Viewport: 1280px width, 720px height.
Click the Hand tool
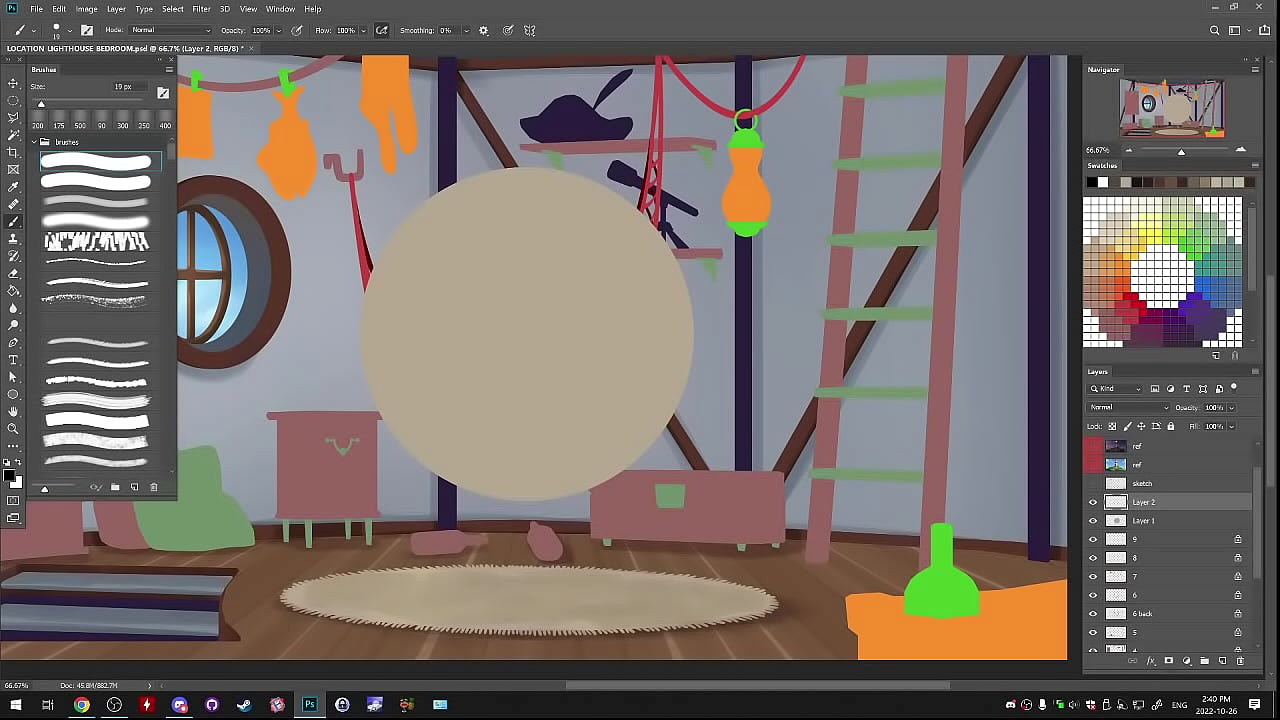(13, 411)
